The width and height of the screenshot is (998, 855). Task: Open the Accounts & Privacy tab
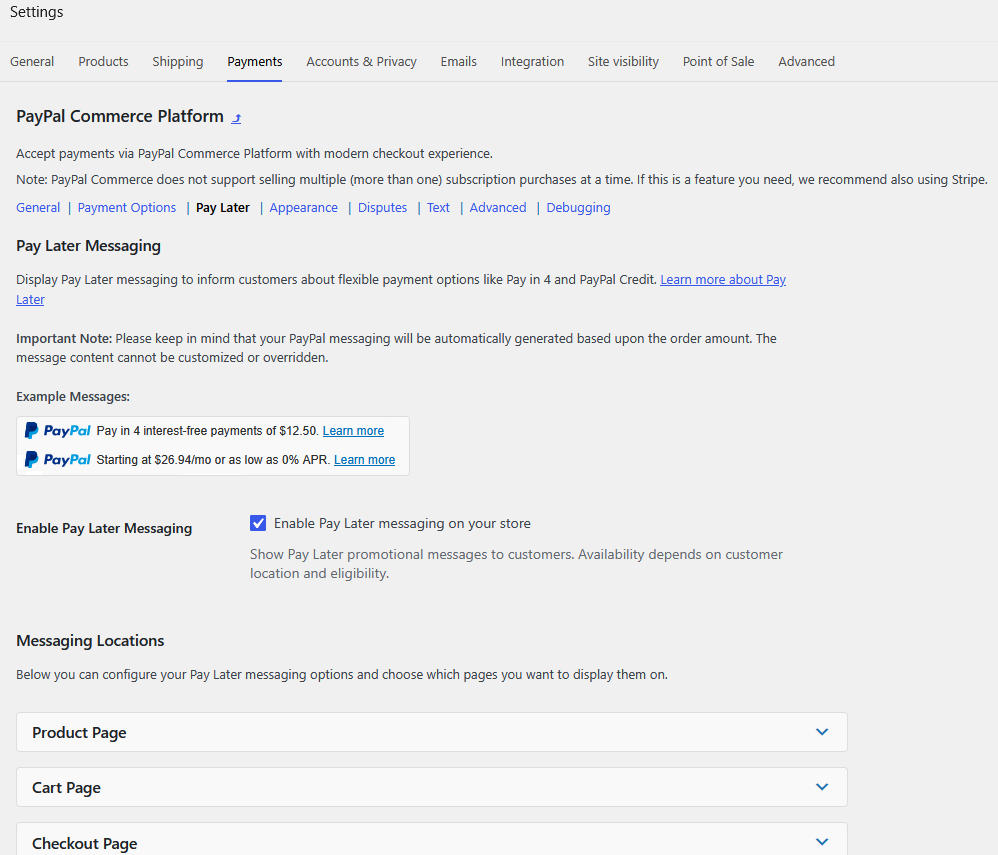click(x=362, y=62)
